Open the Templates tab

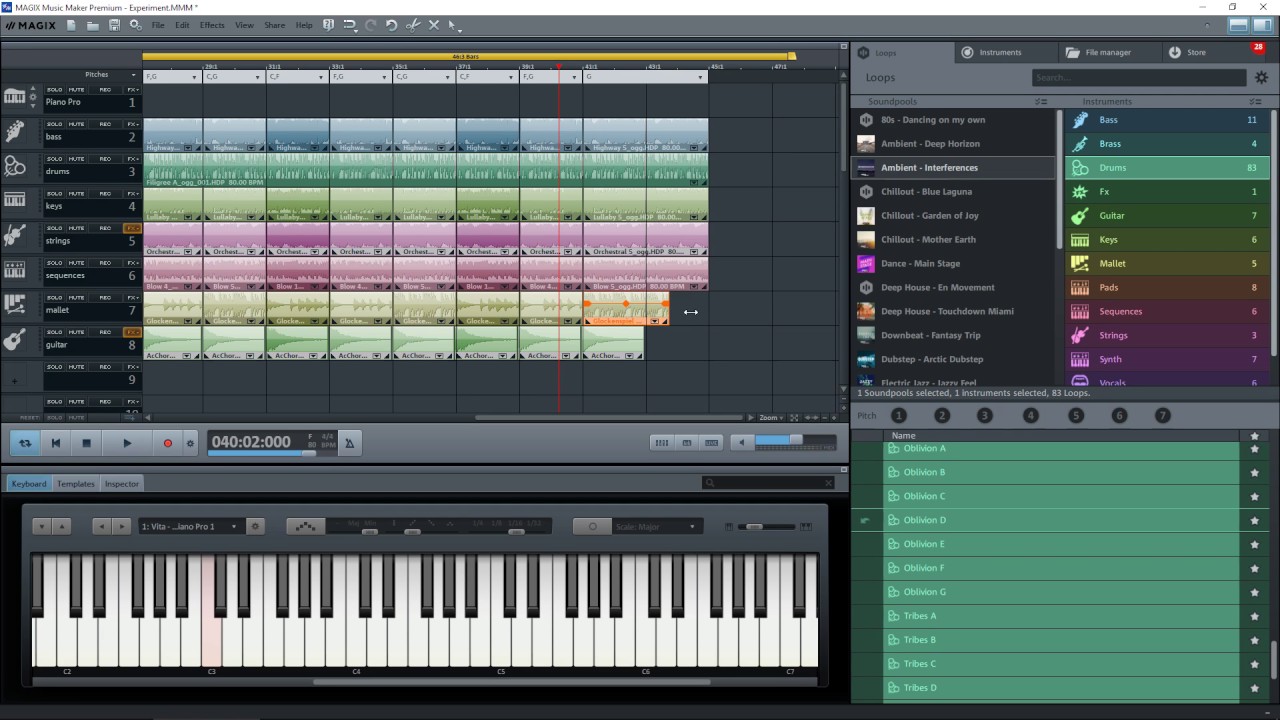coord(75,484)
